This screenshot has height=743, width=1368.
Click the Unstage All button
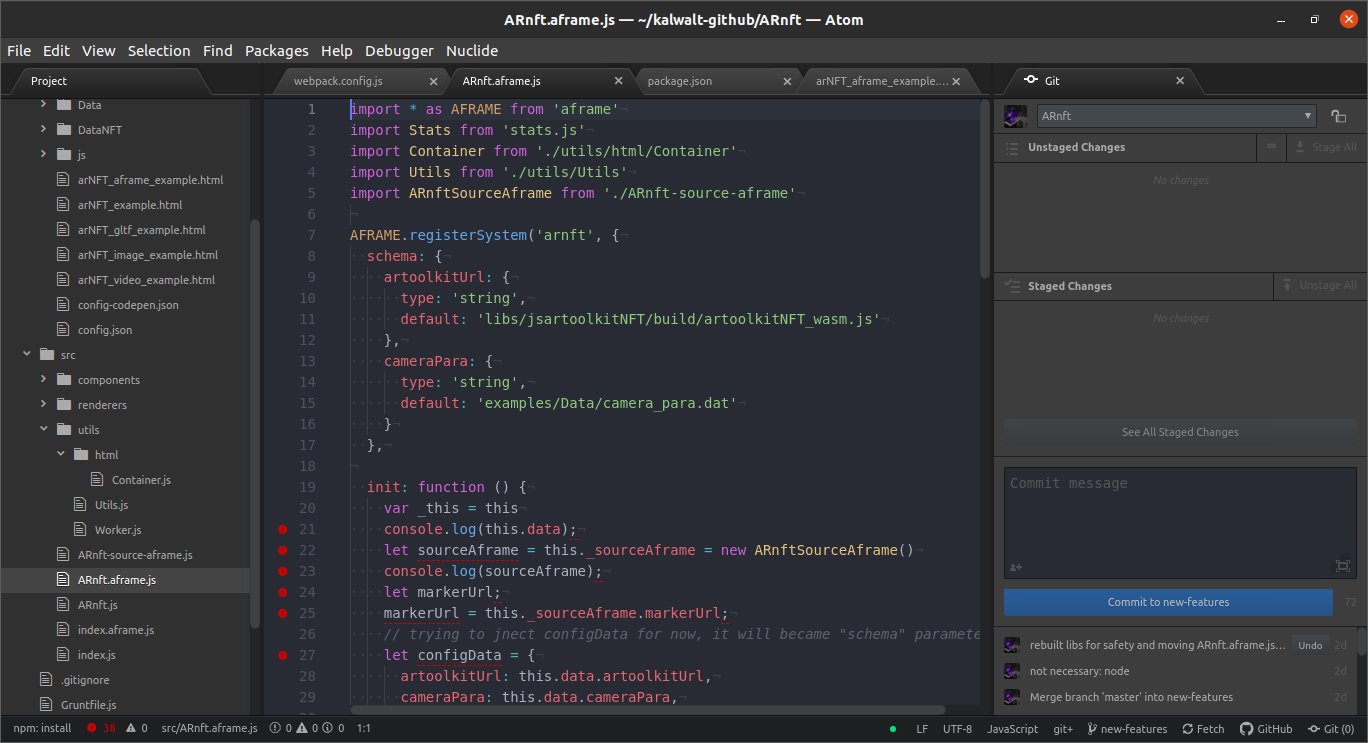(1320, 285)
